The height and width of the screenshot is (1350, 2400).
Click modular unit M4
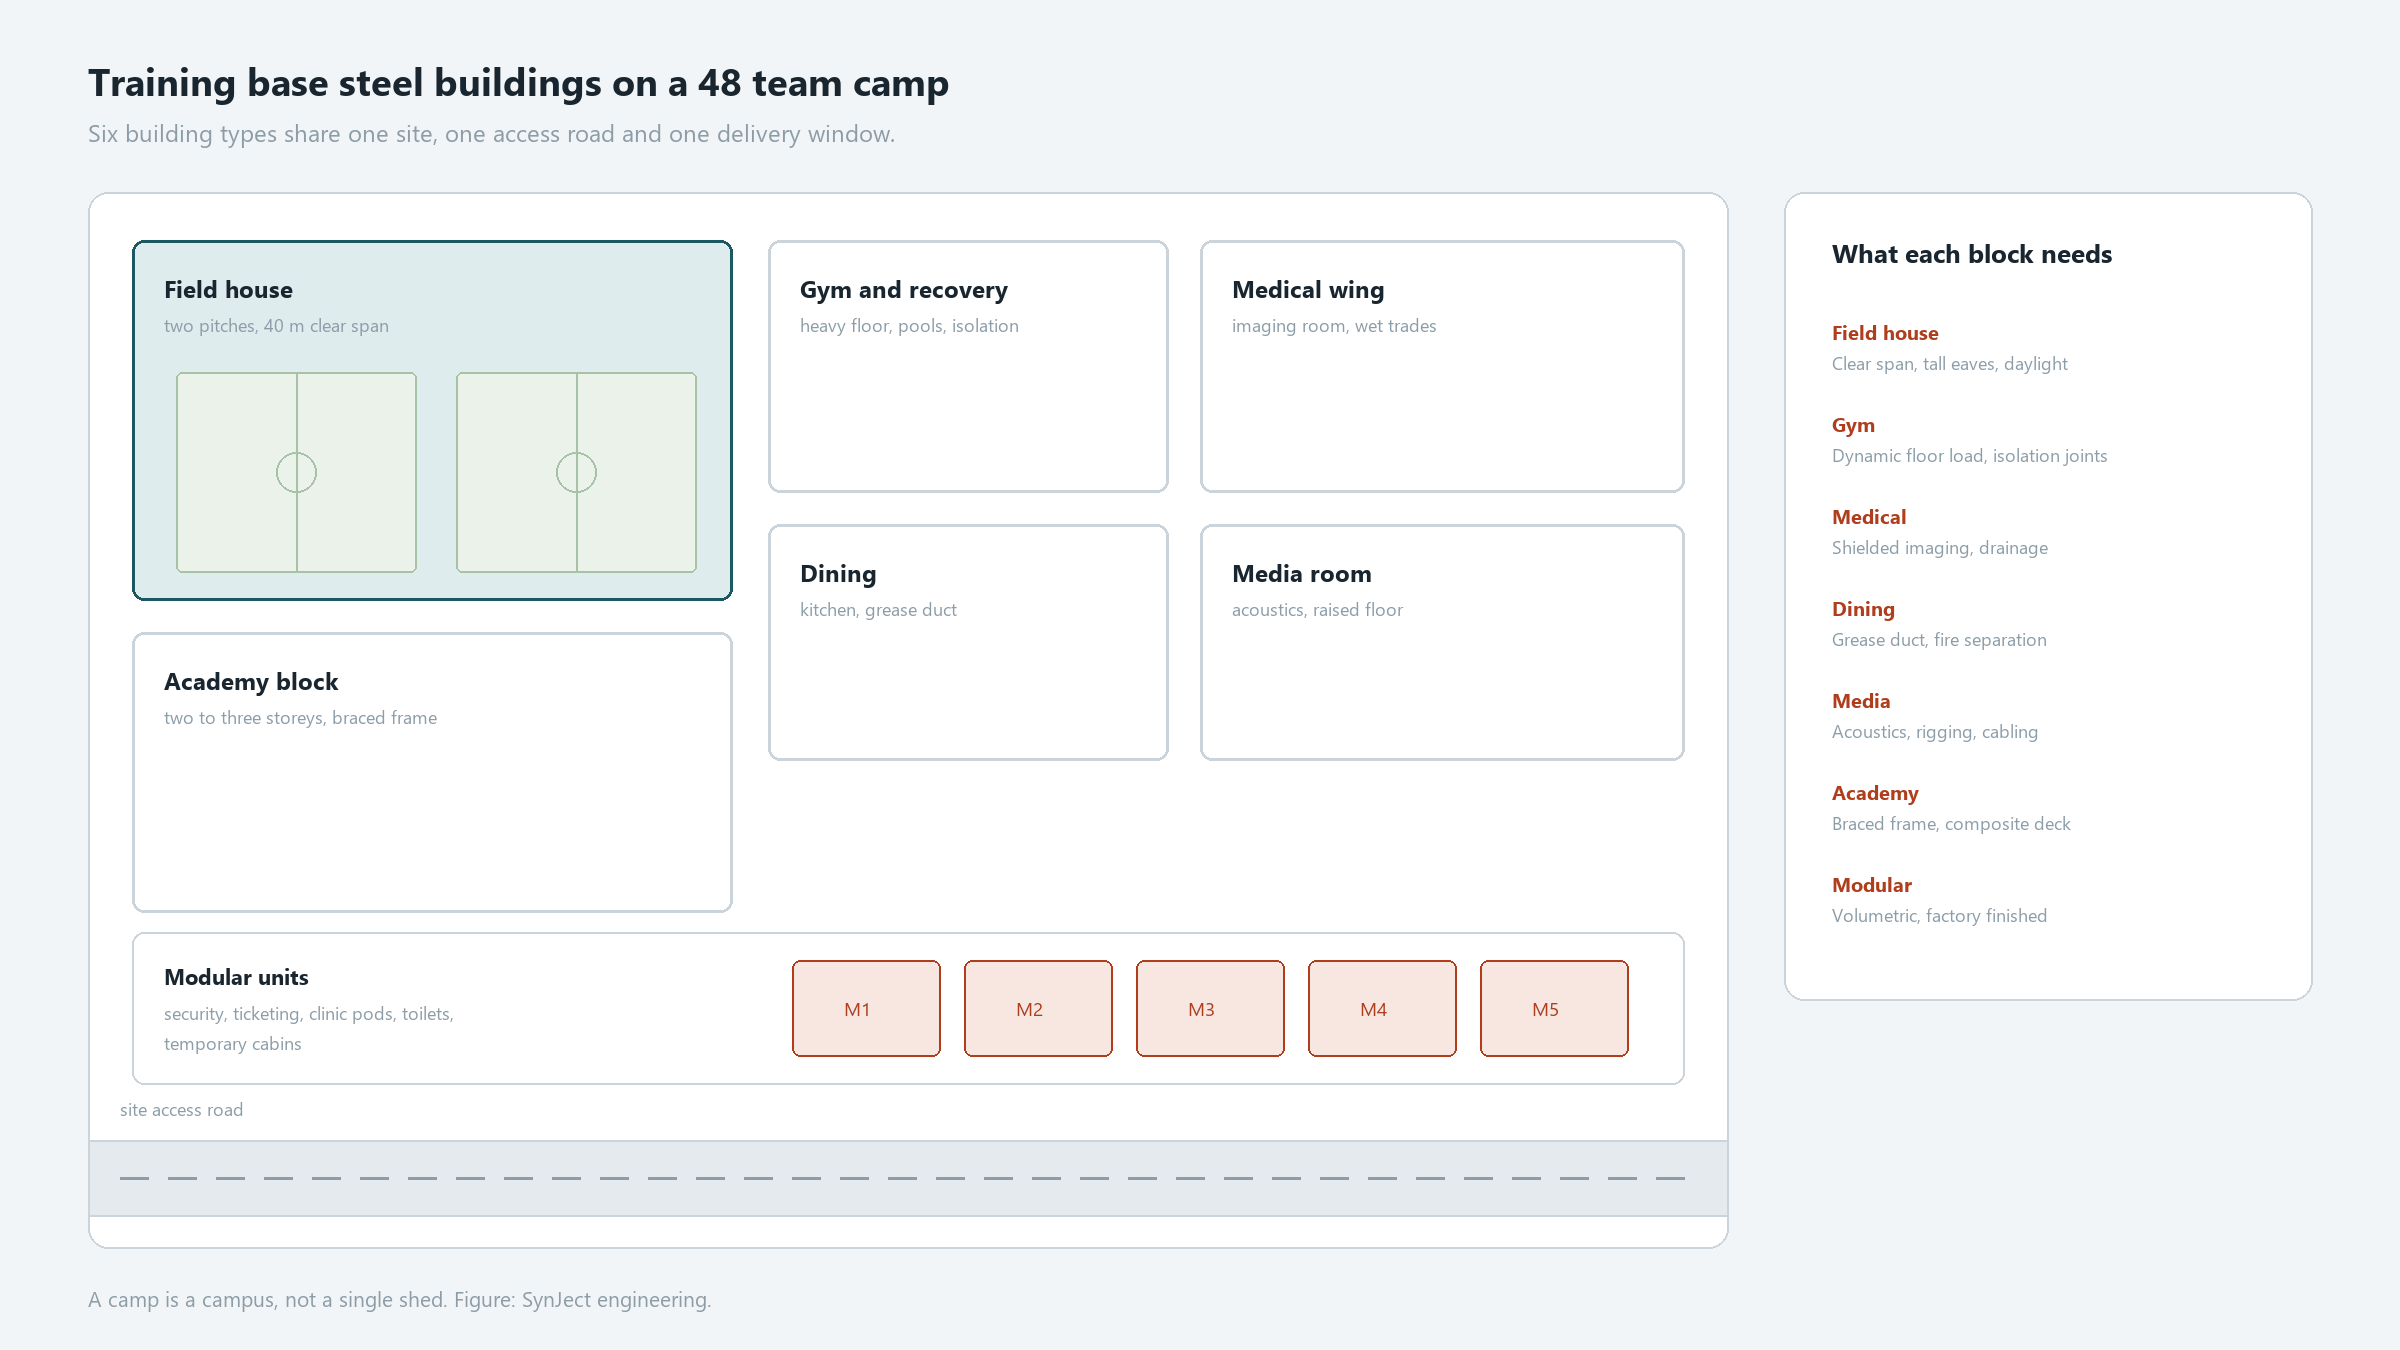point(1382,1008)
